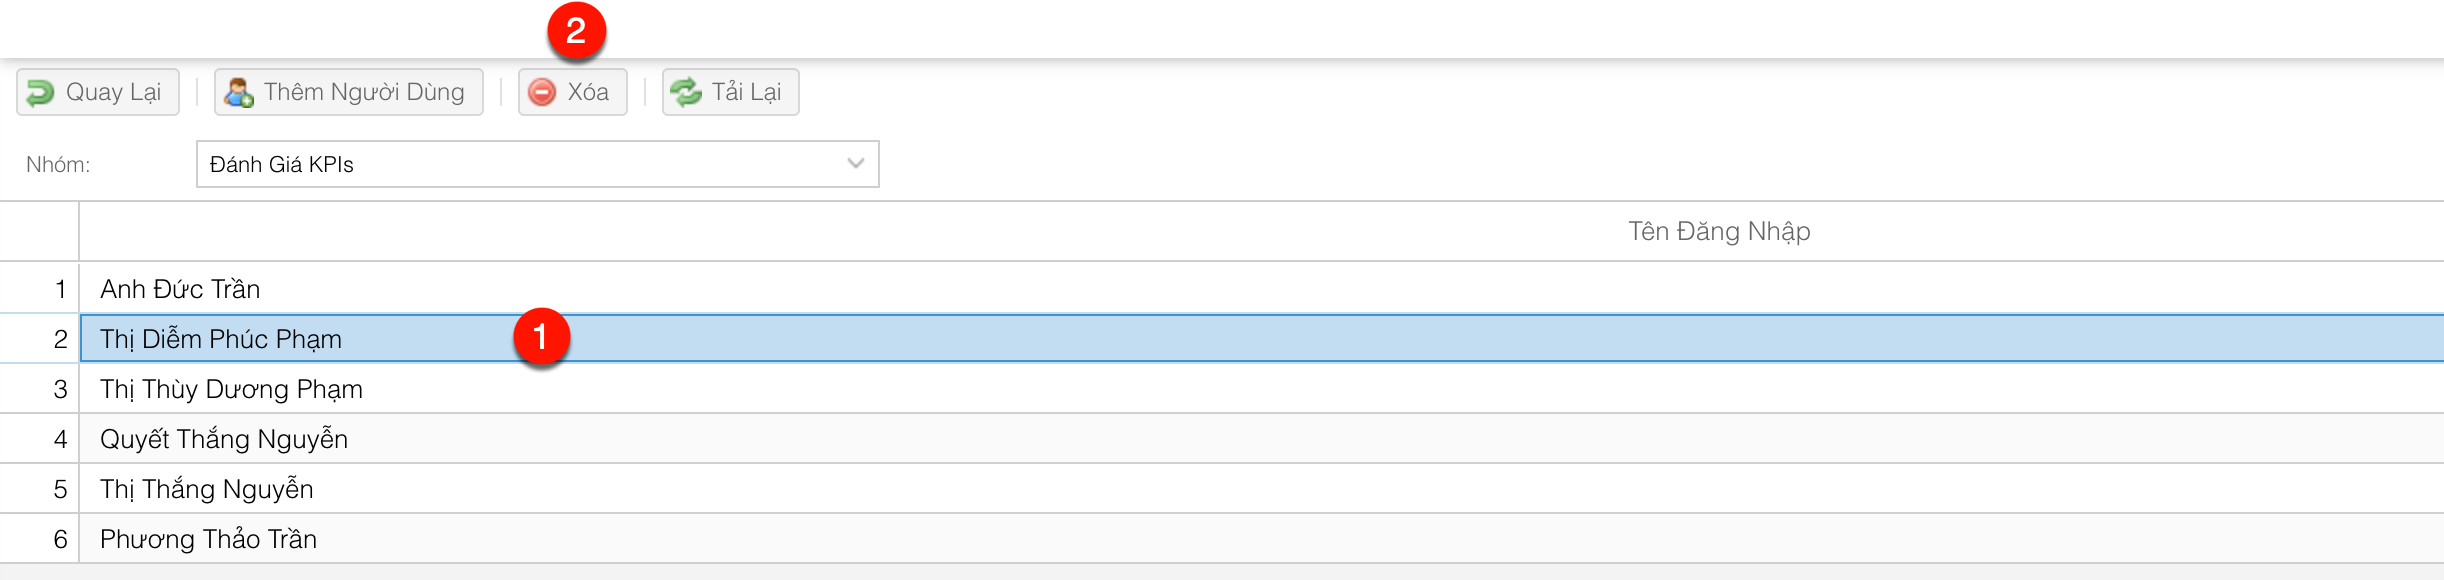
Task: Click the green Quay Lại back arrow icon
Action: (x=40, y=93)
